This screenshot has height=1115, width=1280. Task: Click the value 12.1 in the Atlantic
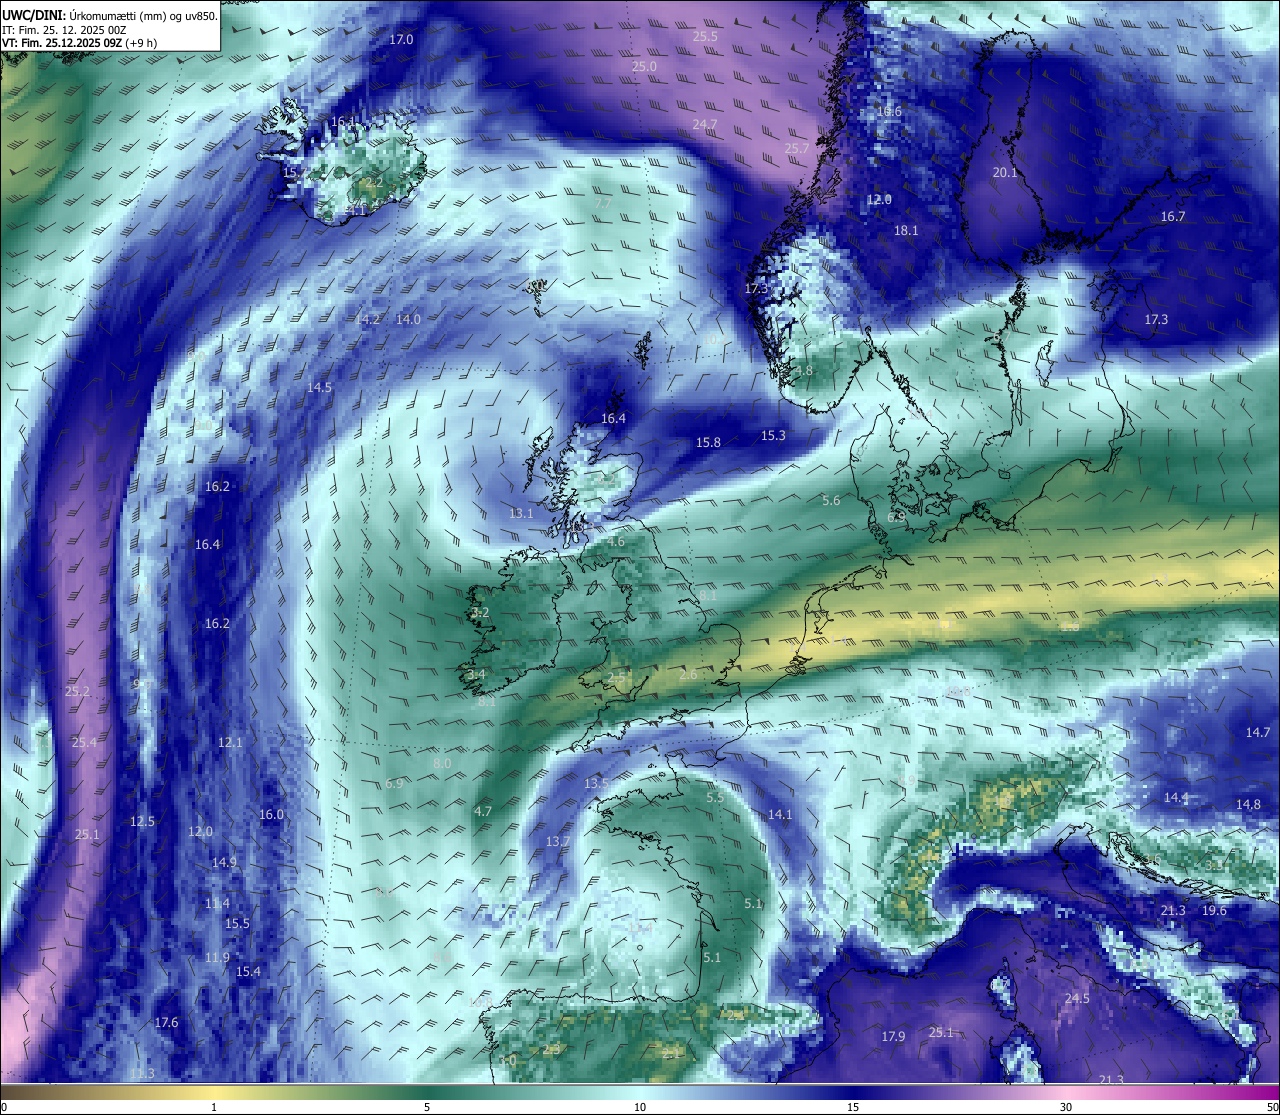(x=230, y=742)
